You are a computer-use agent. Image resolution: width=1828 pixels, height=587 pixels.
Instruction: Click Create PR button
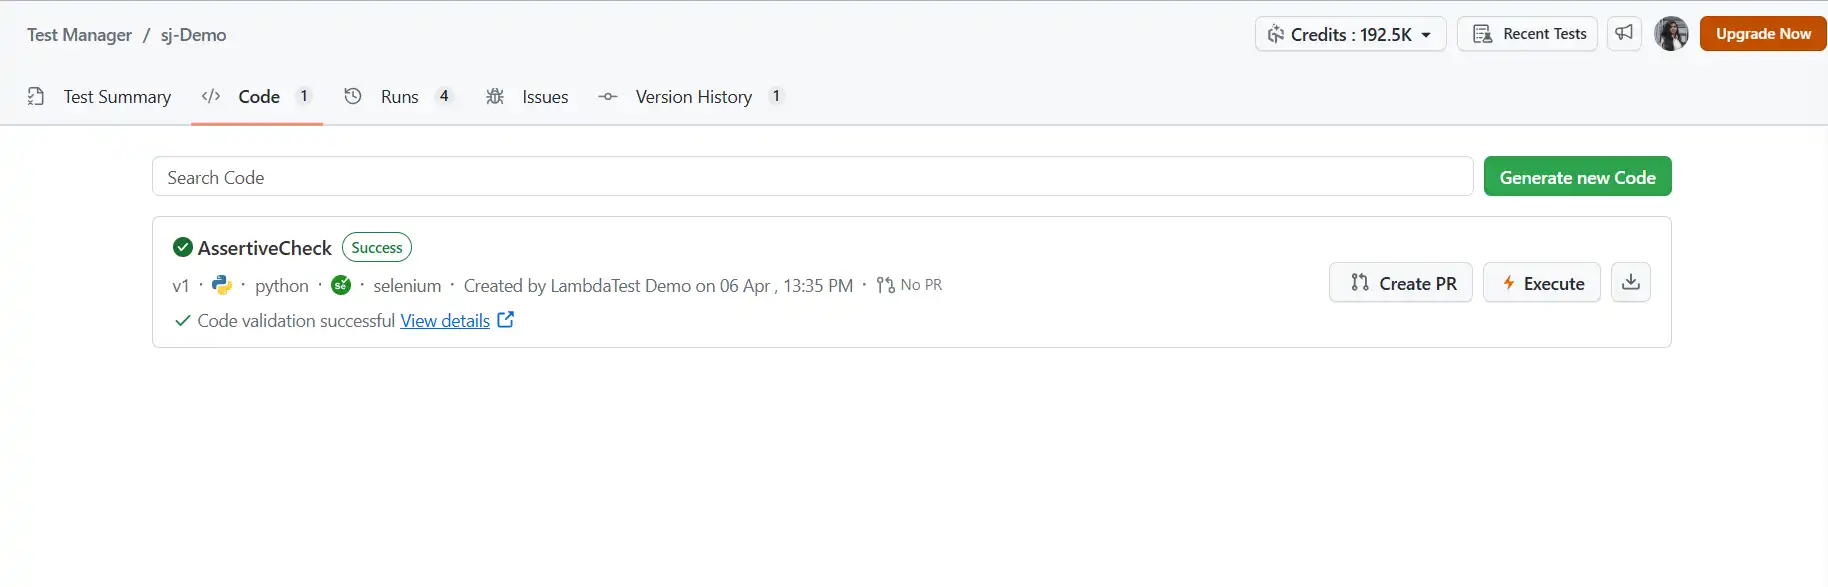click(x=1400, y=283)
